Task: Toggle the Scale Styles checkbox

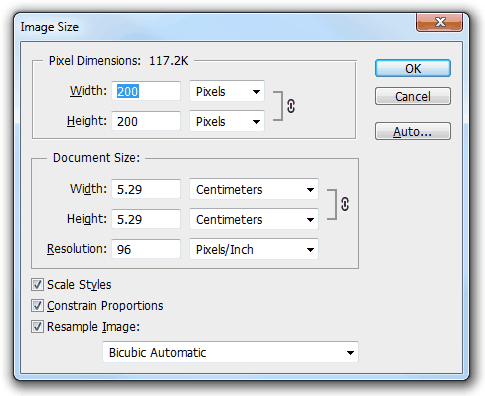Action: pyautogui.click(x=37, y=285)
